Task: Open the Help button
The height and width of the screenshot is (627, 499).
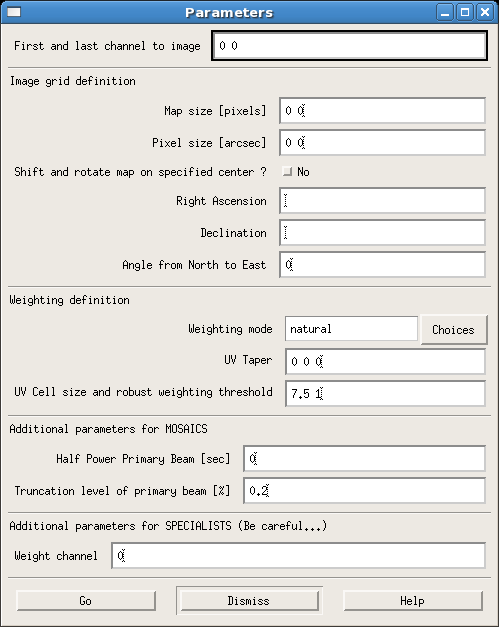Action: (413, 601)
